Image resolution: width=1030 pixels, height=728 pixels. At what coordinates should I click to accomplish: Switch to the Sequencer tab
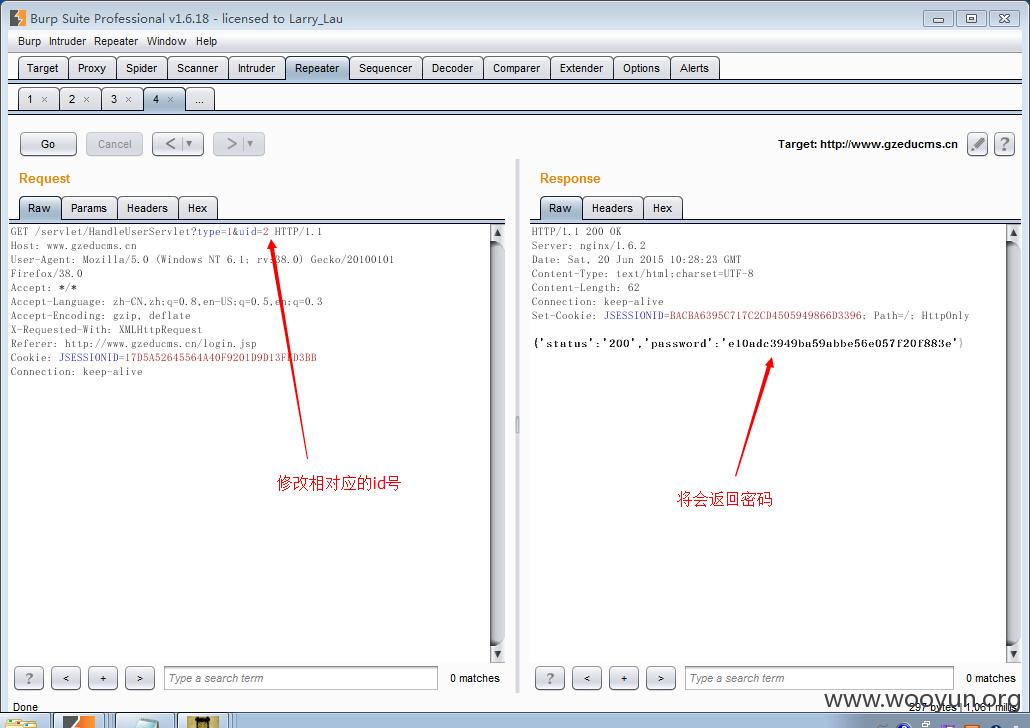386,68
